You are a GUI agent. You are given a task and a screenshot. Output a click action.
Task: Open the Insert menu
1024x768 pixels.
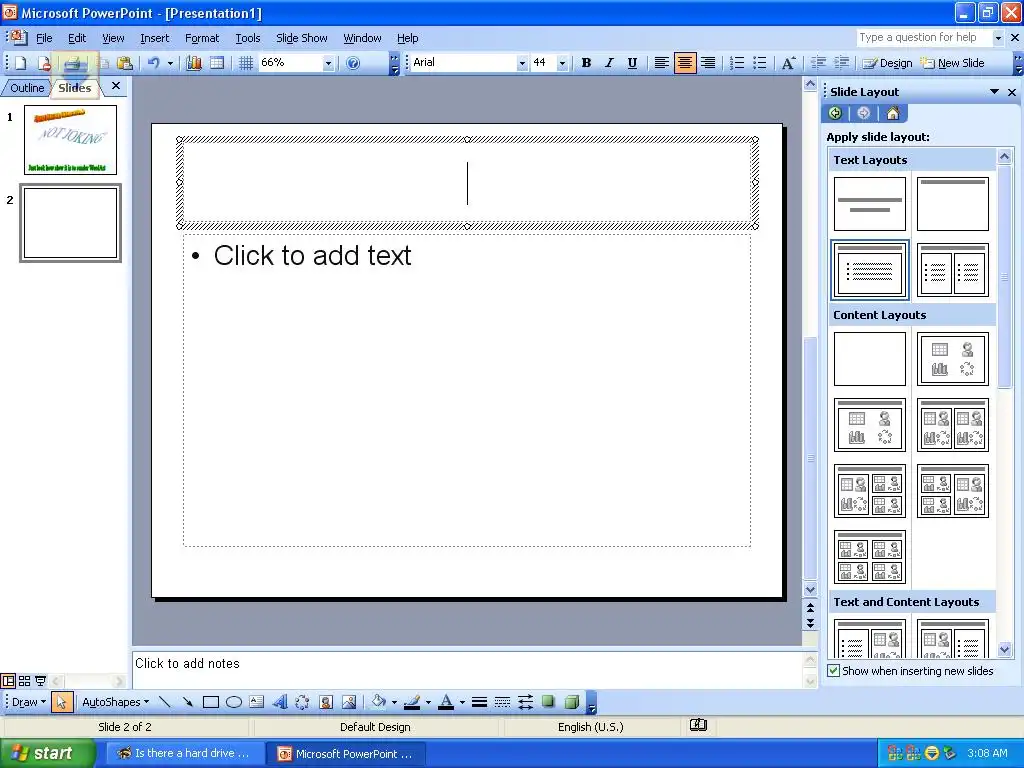[154, 38]
